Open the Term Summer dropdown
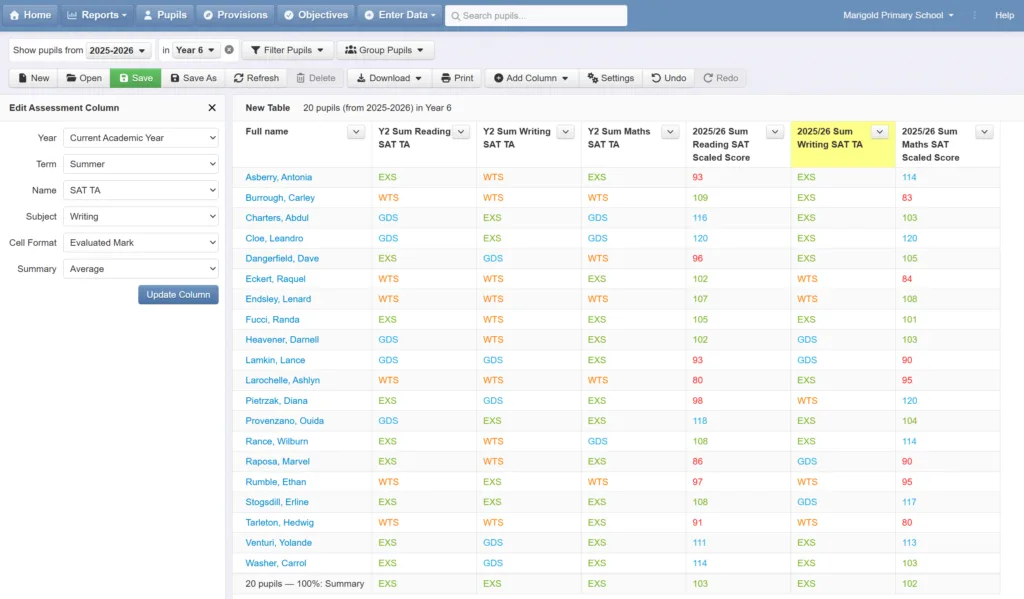 coord(141,164)
